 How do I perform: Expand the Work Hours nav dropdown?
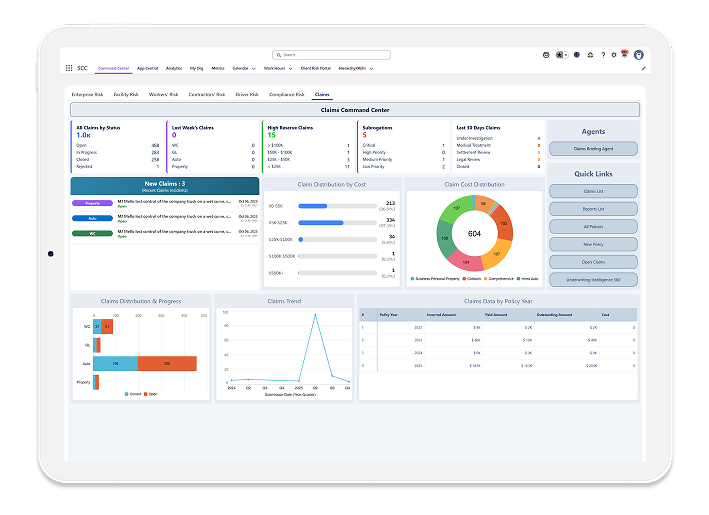[288, 68]
